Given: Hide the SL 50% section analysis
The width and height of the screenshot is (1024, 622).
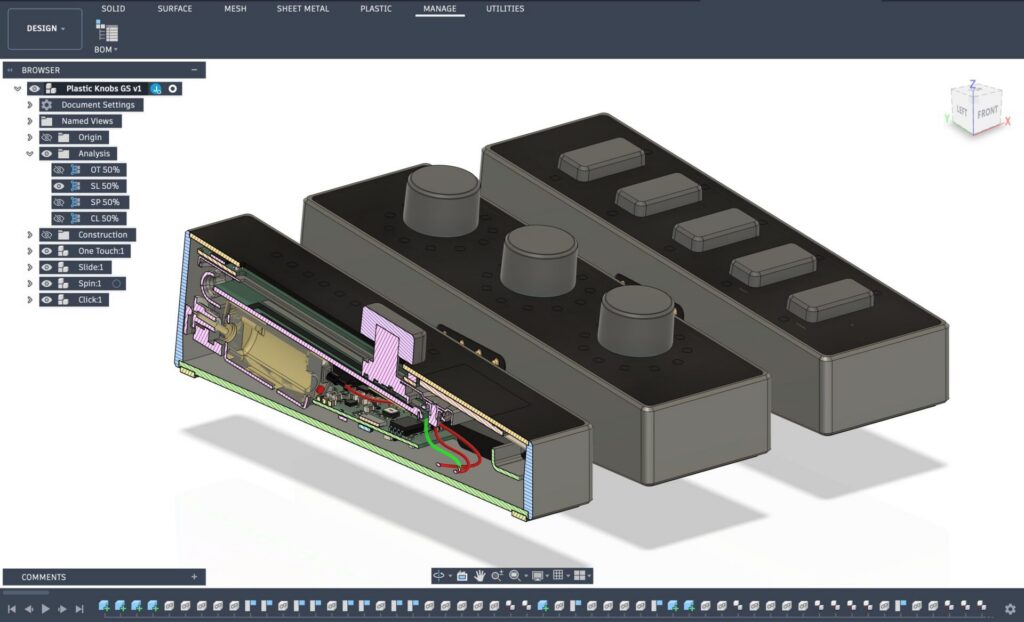Looking at the screenshot, I should point(59,186).
